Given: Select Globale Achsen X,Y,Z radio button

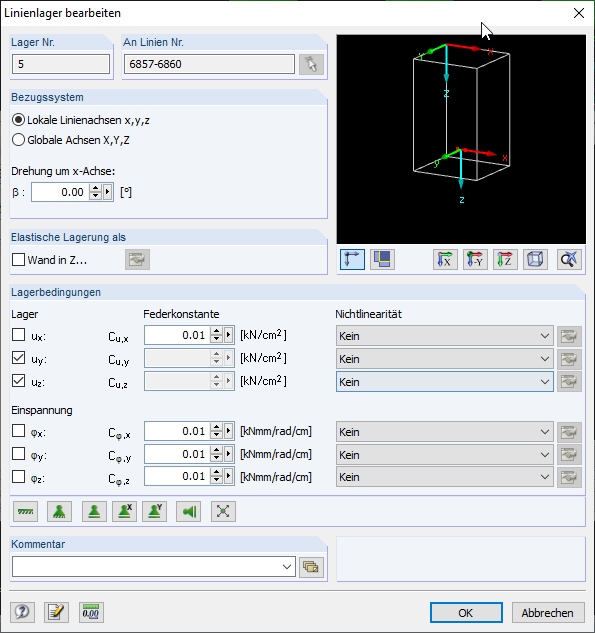Looking at the screenshot, I should (x=19, y=140).
